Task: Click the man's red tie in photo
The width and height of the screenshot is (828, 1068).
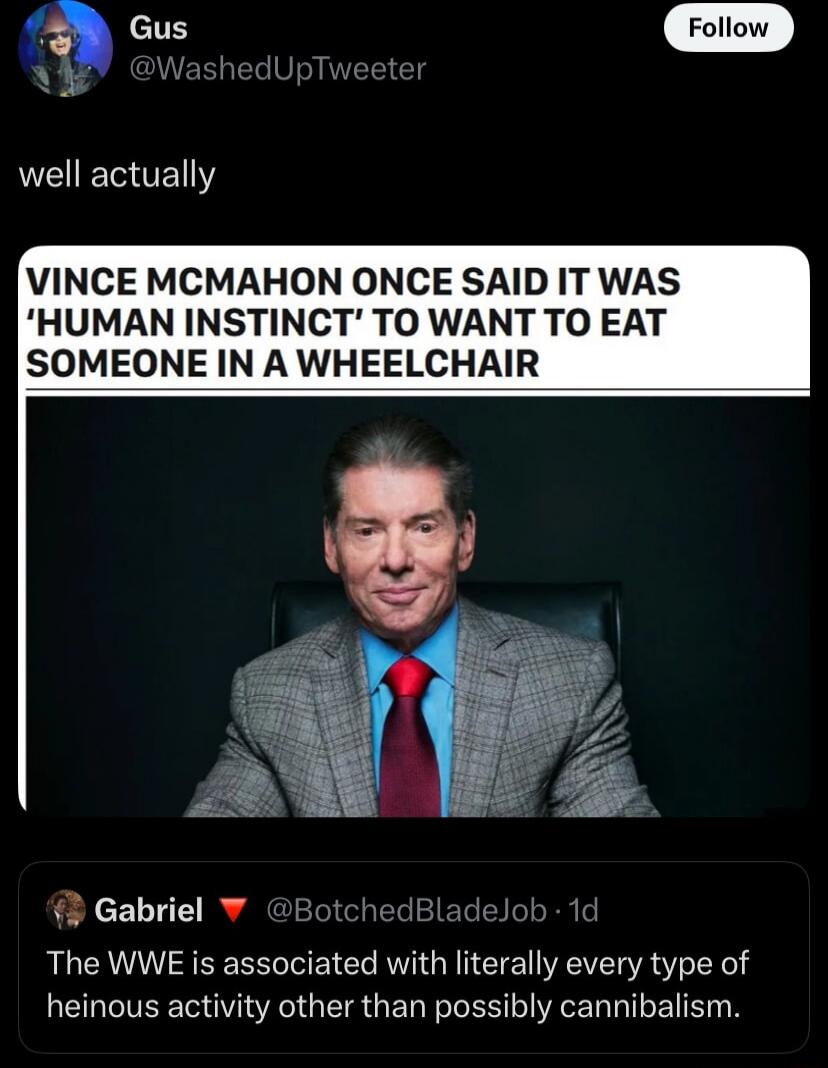Action: pos(409,737)
